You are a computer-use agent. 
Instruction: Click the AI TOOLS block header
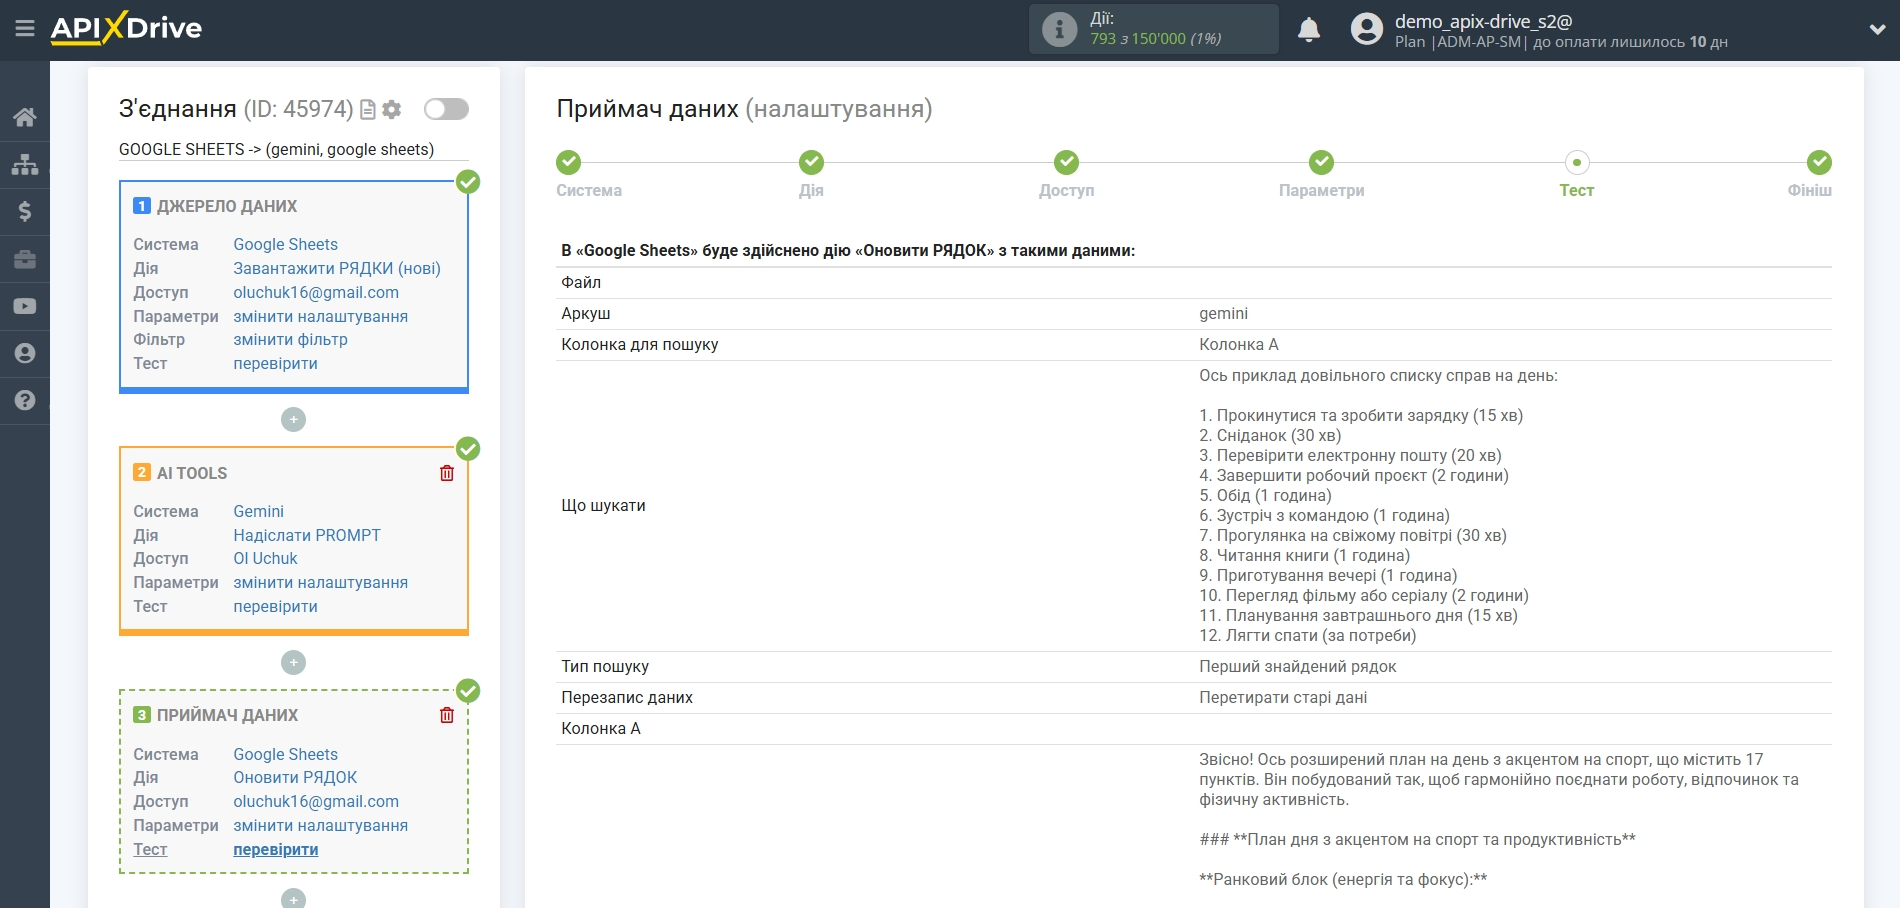click(192, 473)
